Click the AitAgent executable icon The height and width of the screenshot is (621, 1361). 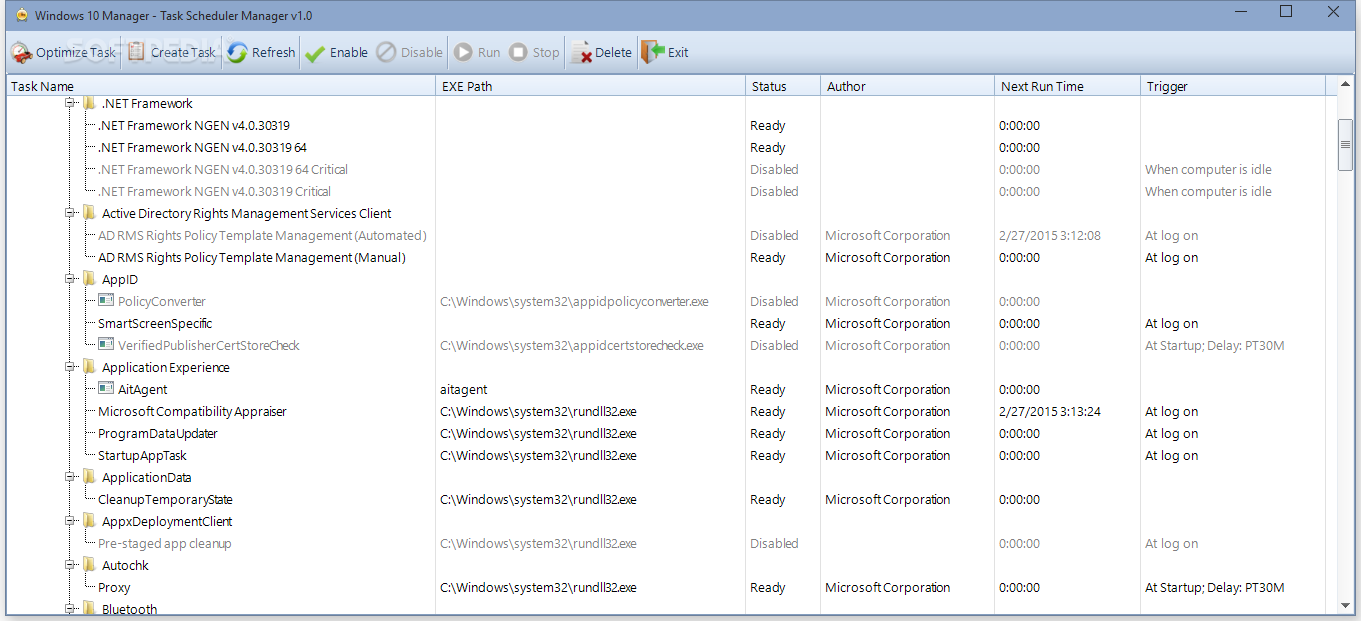pos(106,389)
